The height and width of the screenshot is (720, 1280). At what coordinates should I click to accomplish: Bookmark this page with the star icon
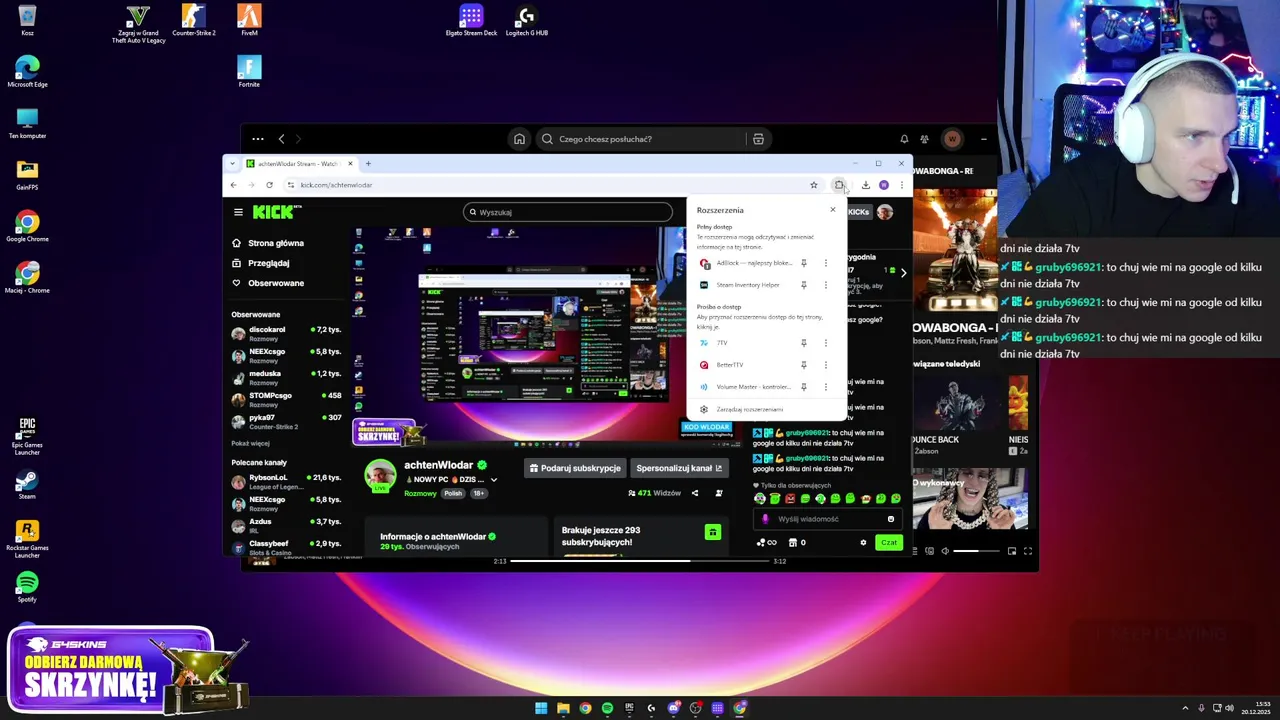[x=814, y=185]
